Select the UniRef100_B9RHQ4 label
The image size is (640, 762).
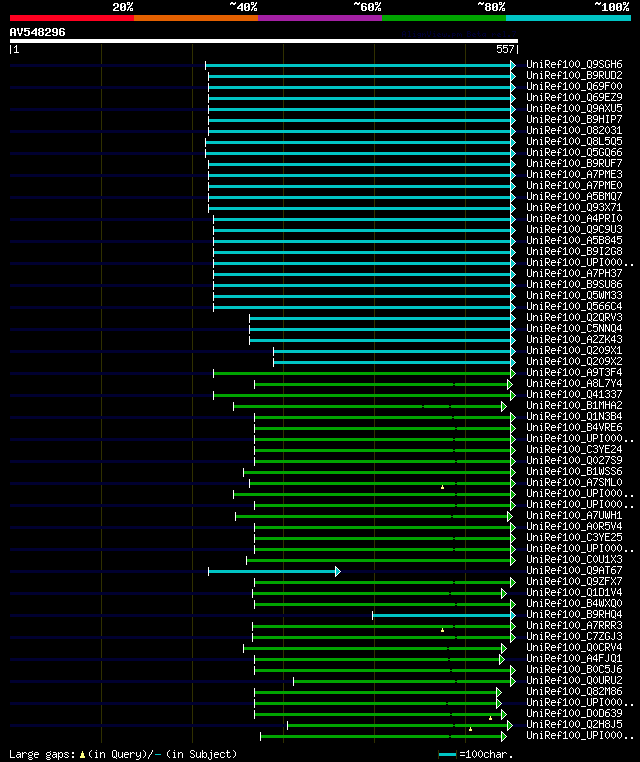pos(574,614)
